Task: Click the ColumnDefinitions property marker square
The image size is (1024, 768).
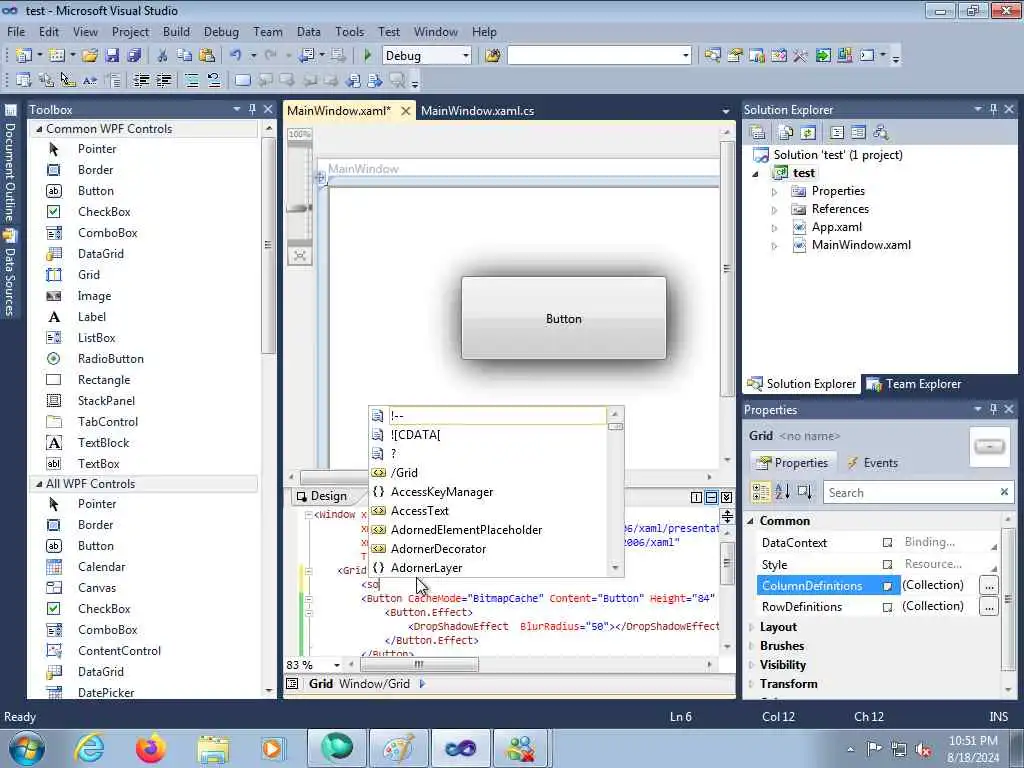Action: point(887,586)
